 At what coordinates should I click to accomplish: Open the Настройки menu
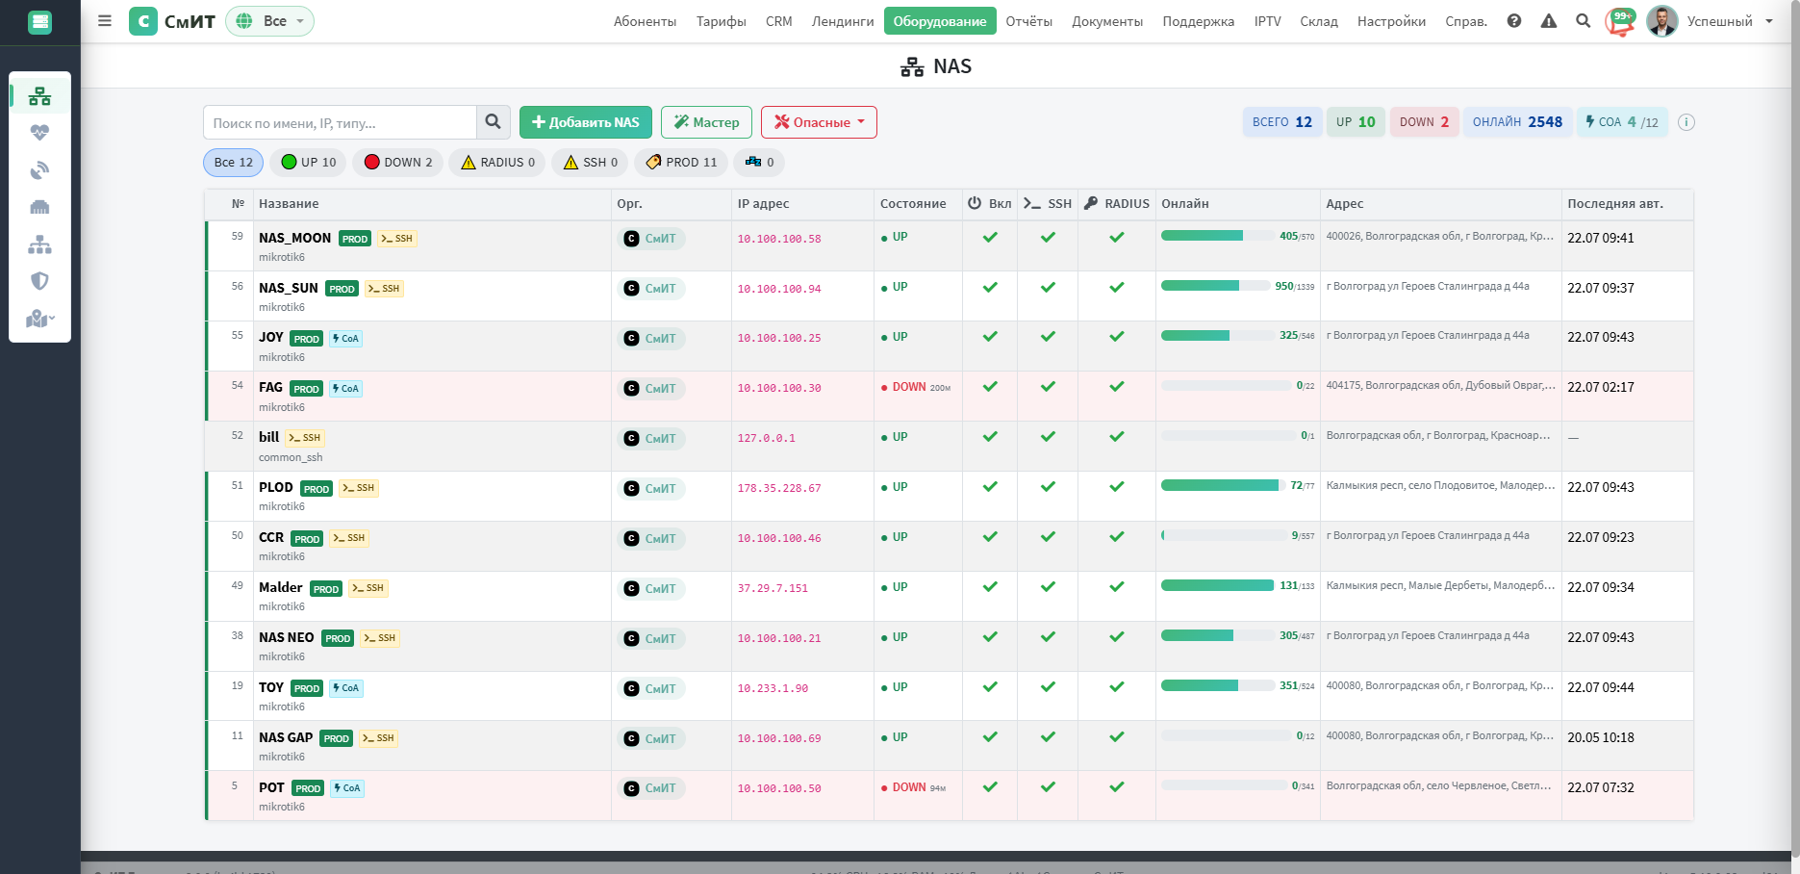tap(1391, 21)
